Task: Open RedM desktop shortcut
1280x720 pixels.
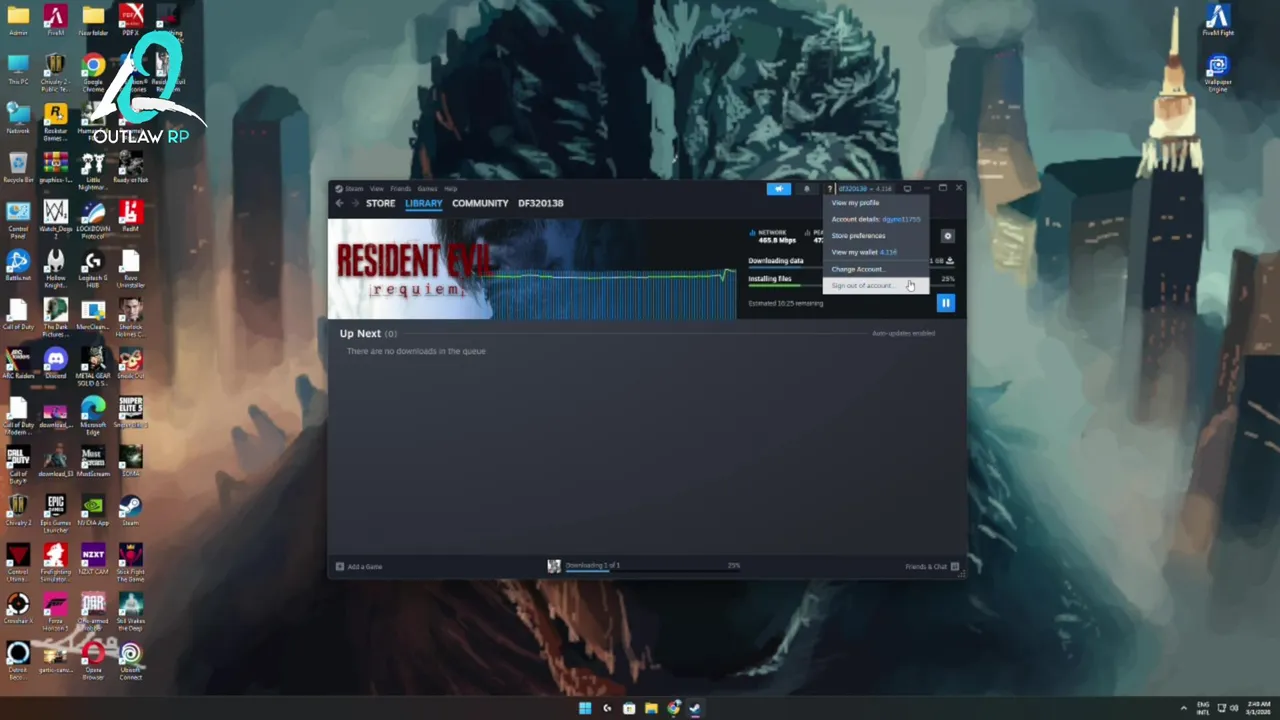Action: [x=130, y=216]
